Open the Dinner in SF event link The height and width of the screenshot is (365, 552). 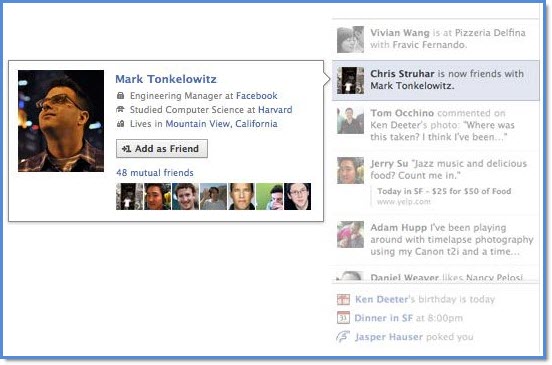383,318
